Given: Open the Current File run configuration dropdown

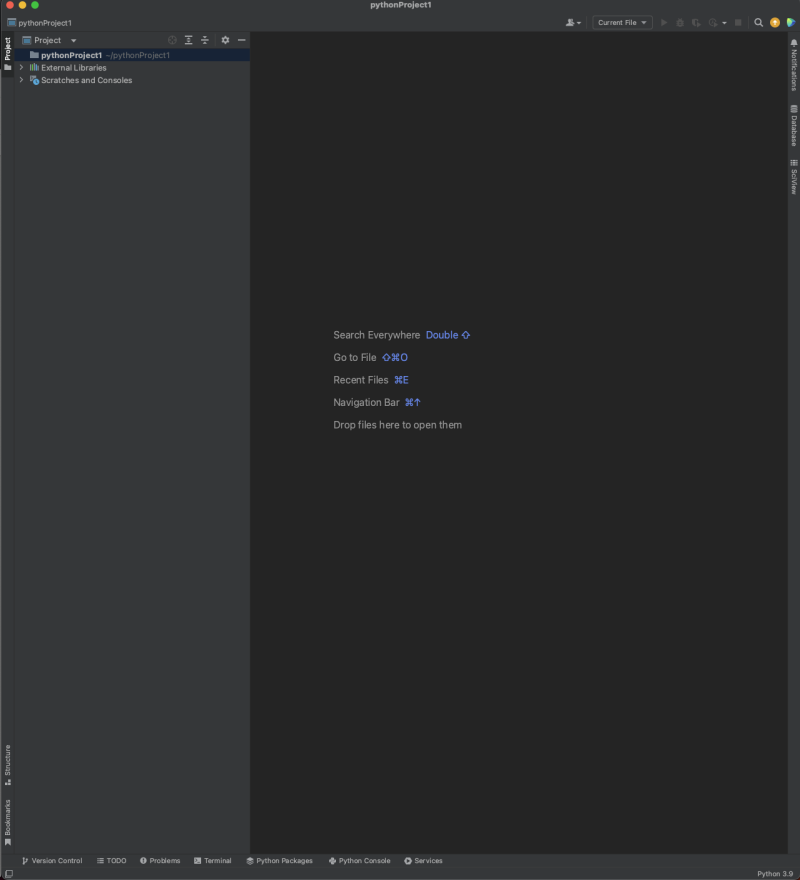Looking at the screenshot, I should [622, 22].
